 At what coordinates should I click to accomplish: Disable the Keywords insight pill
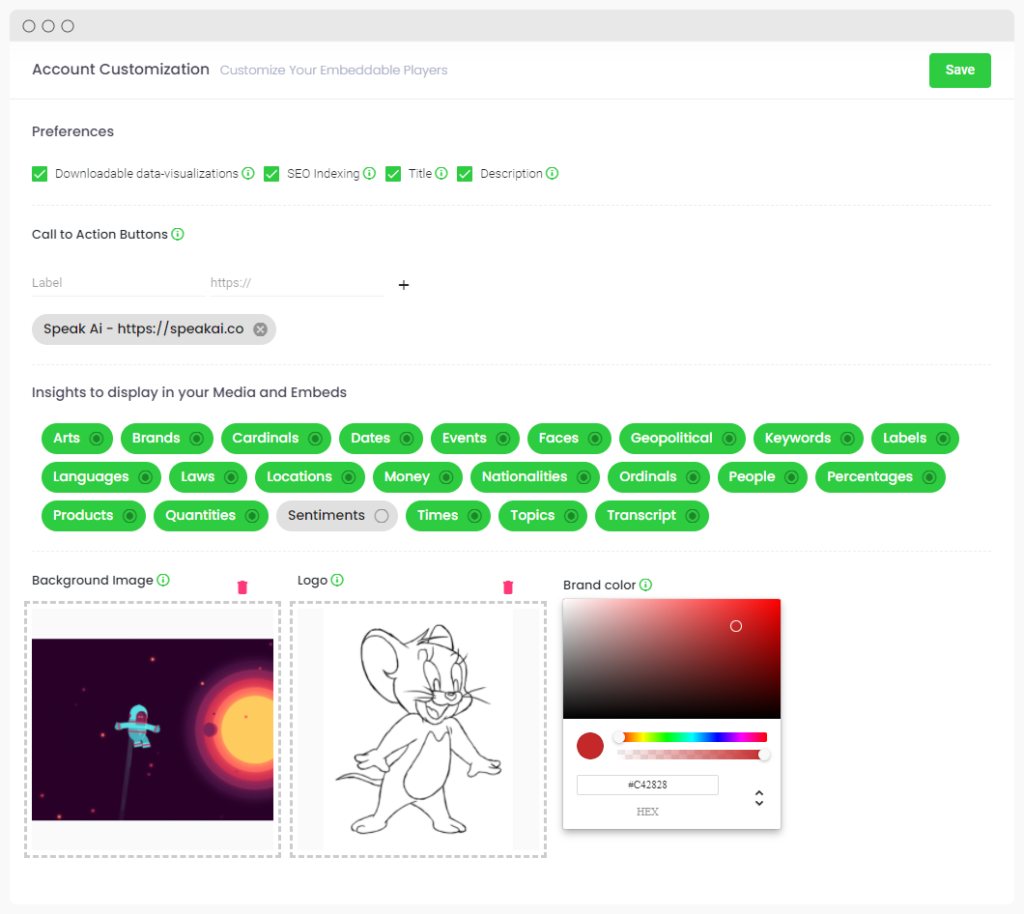[x=846, y=438]
